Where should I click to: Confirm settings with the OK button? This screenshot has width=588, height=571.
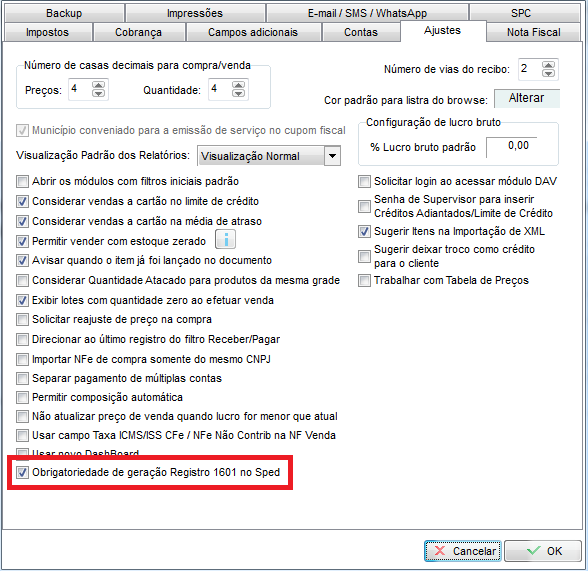point(543,551)
